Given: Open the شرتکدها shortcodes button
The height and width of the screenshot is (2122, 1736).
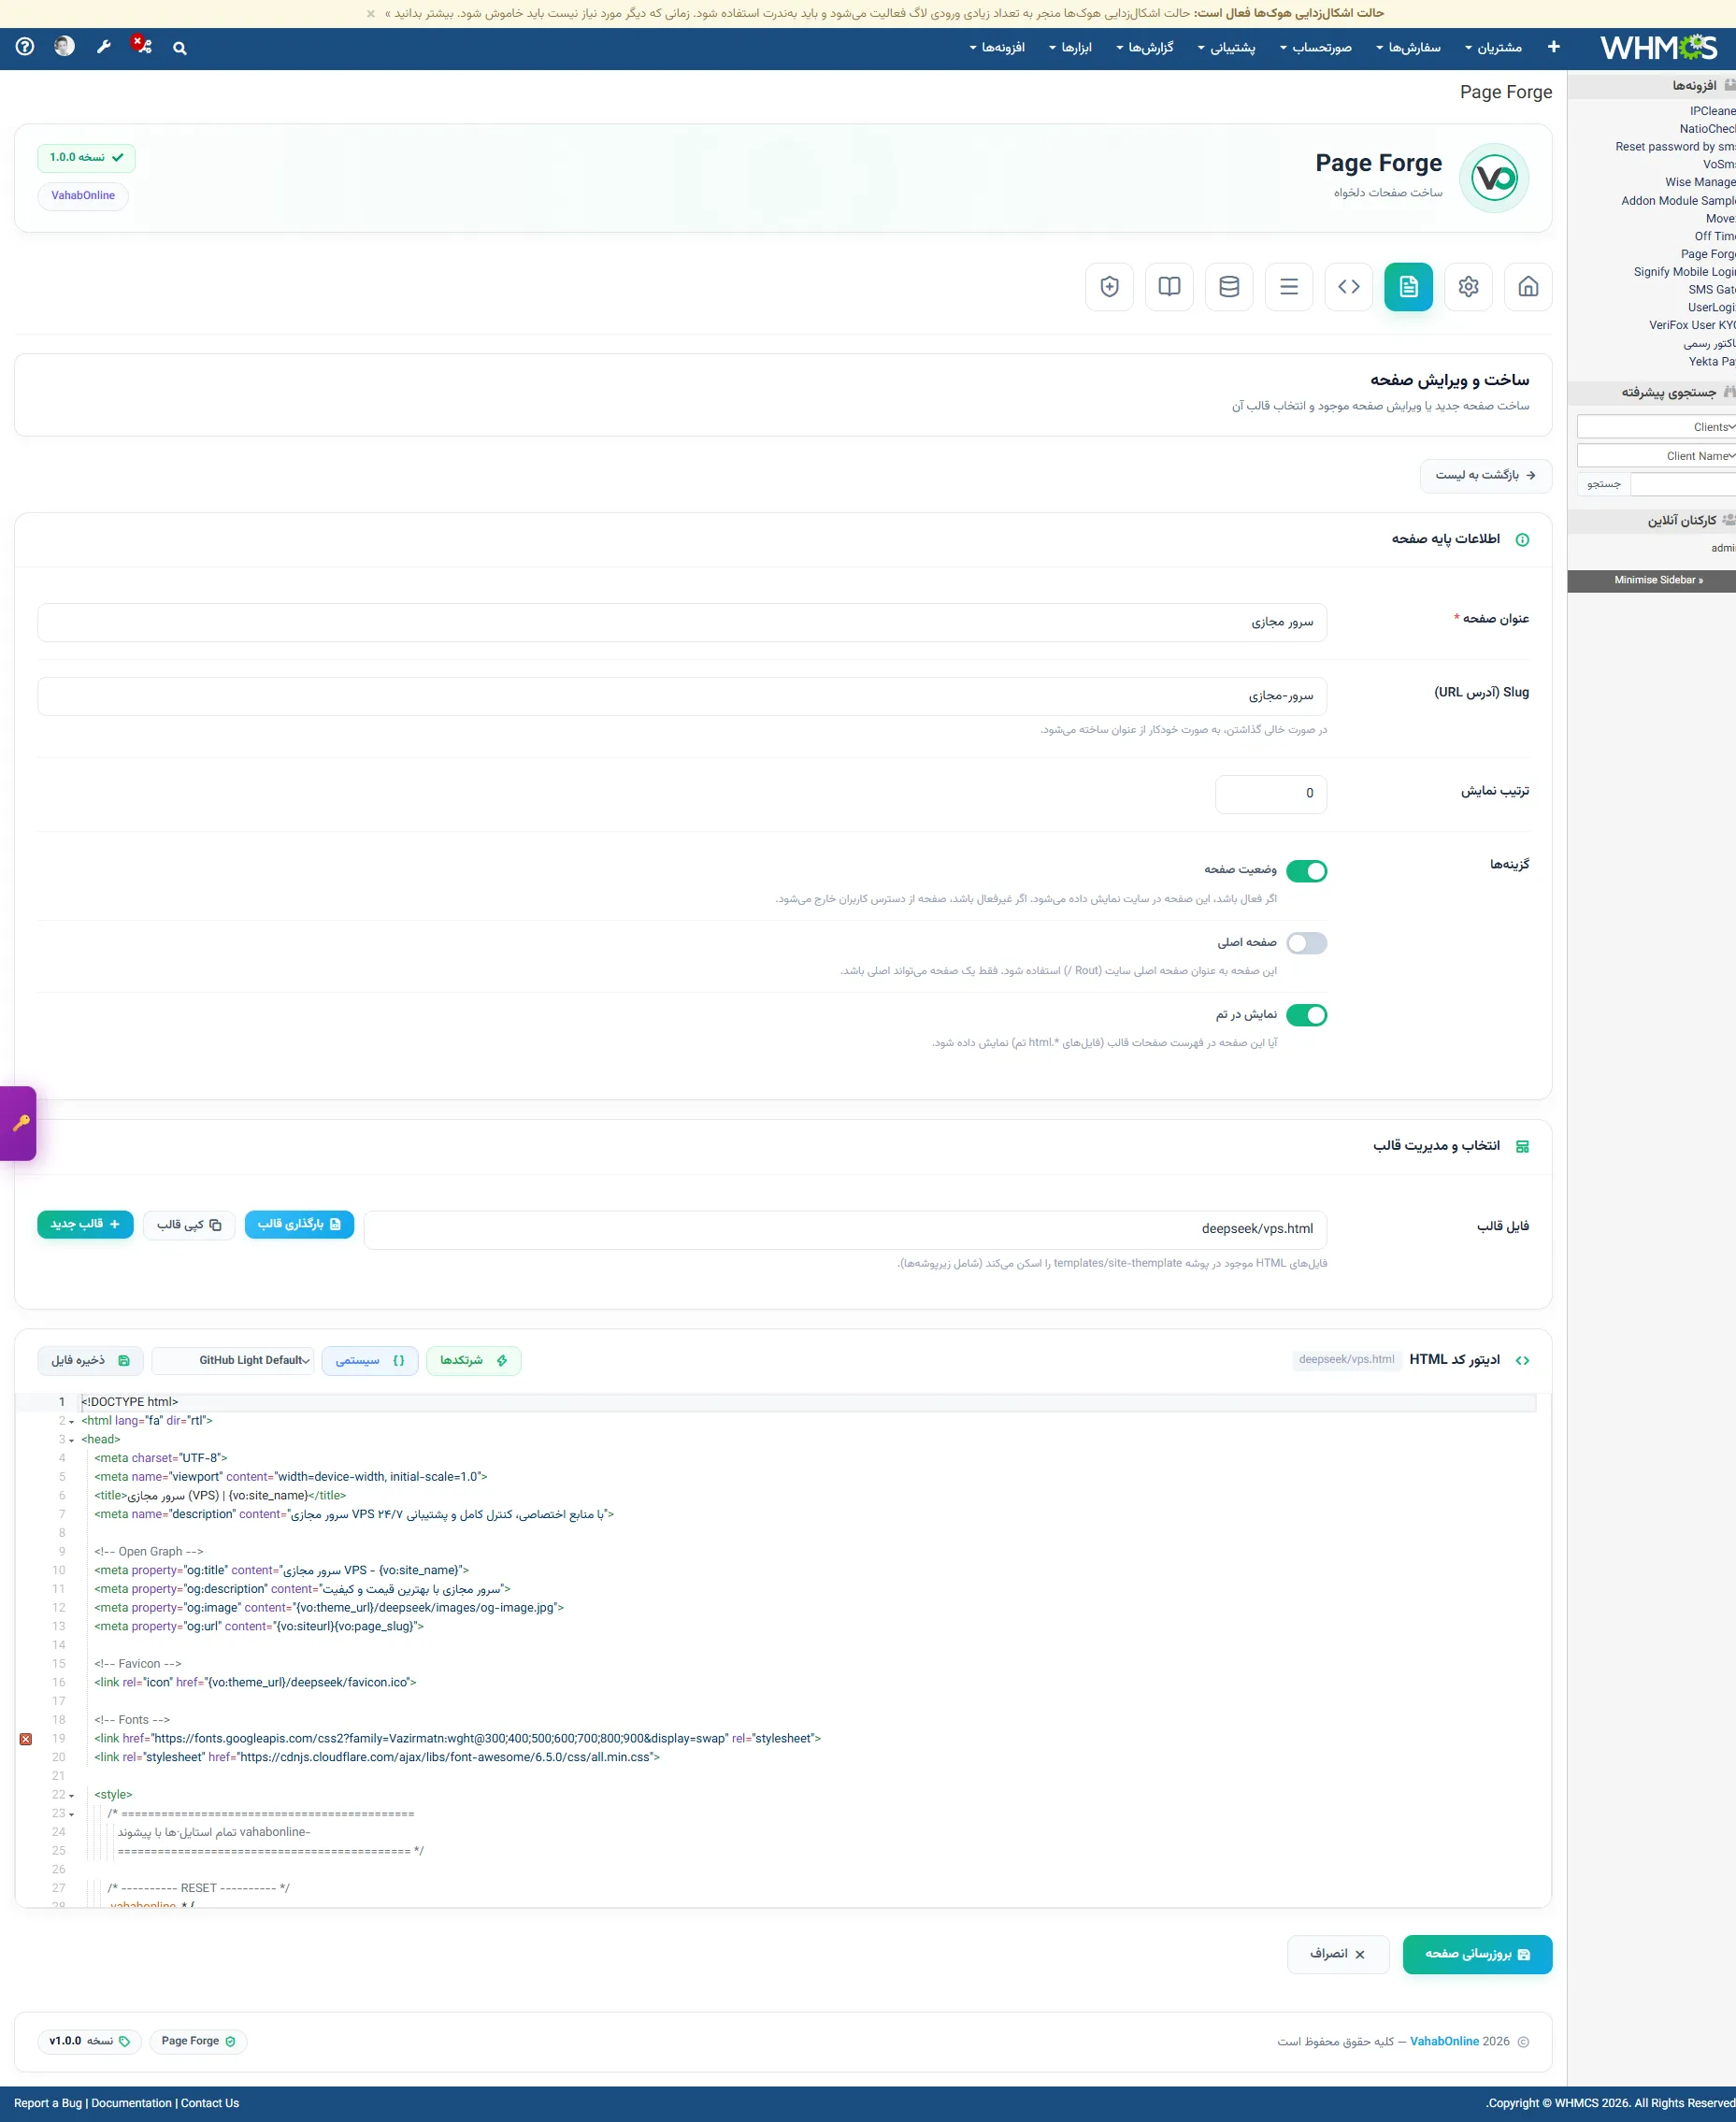Looking at the screenshot, I should (473, 1360).
